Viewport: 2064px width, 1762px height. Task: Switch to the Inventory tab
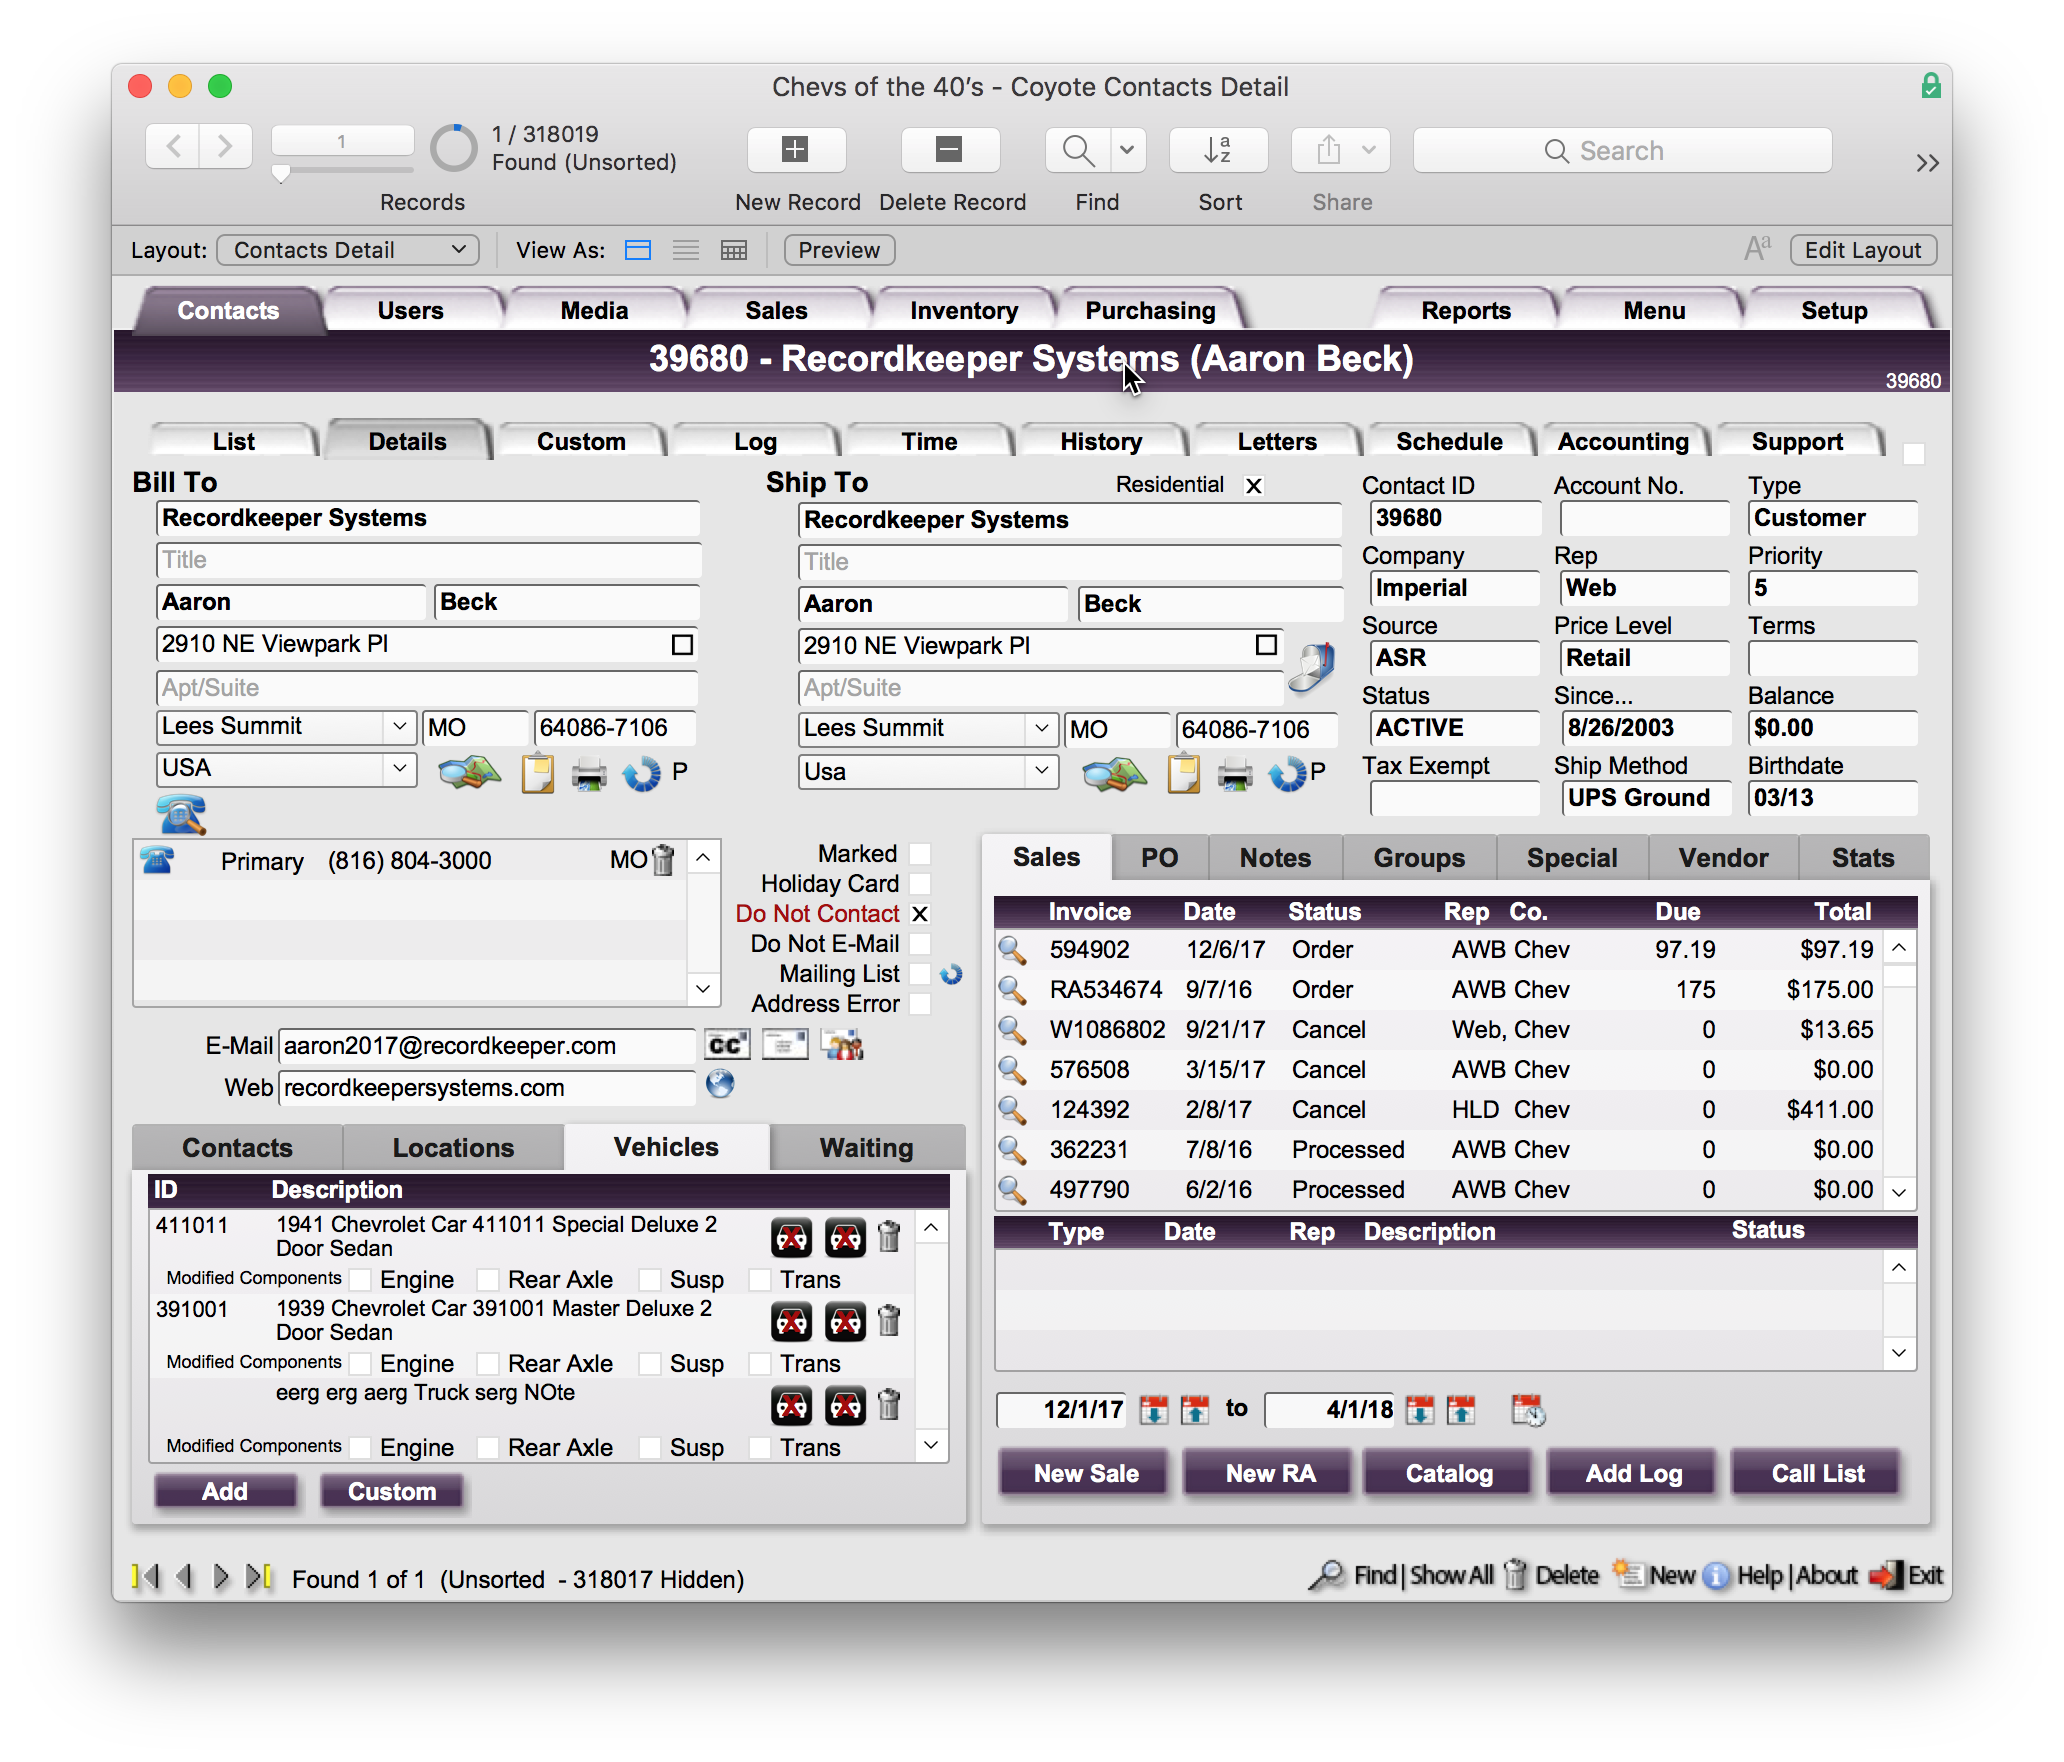click(x=963, y=311)
